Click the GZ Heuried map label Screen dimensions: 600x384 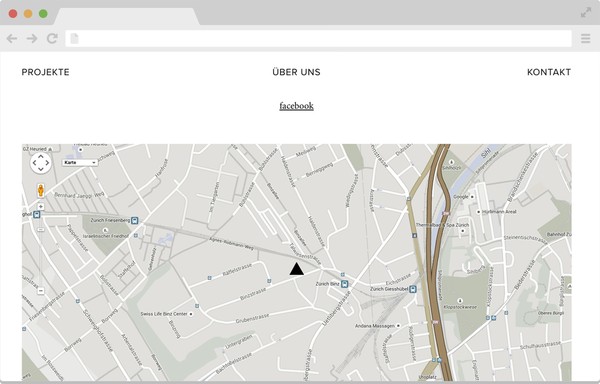tap(34, 149)
